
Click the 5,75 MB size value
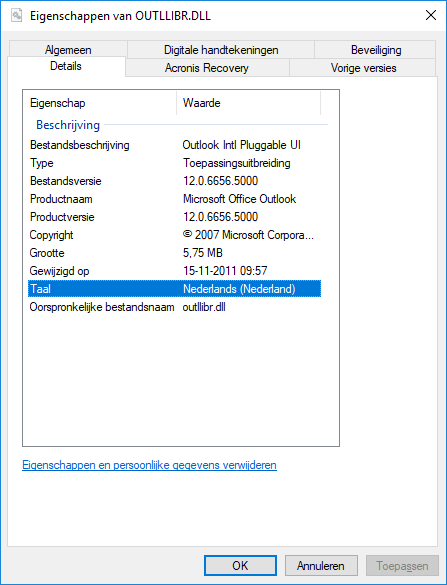click(x=203, y=253)
